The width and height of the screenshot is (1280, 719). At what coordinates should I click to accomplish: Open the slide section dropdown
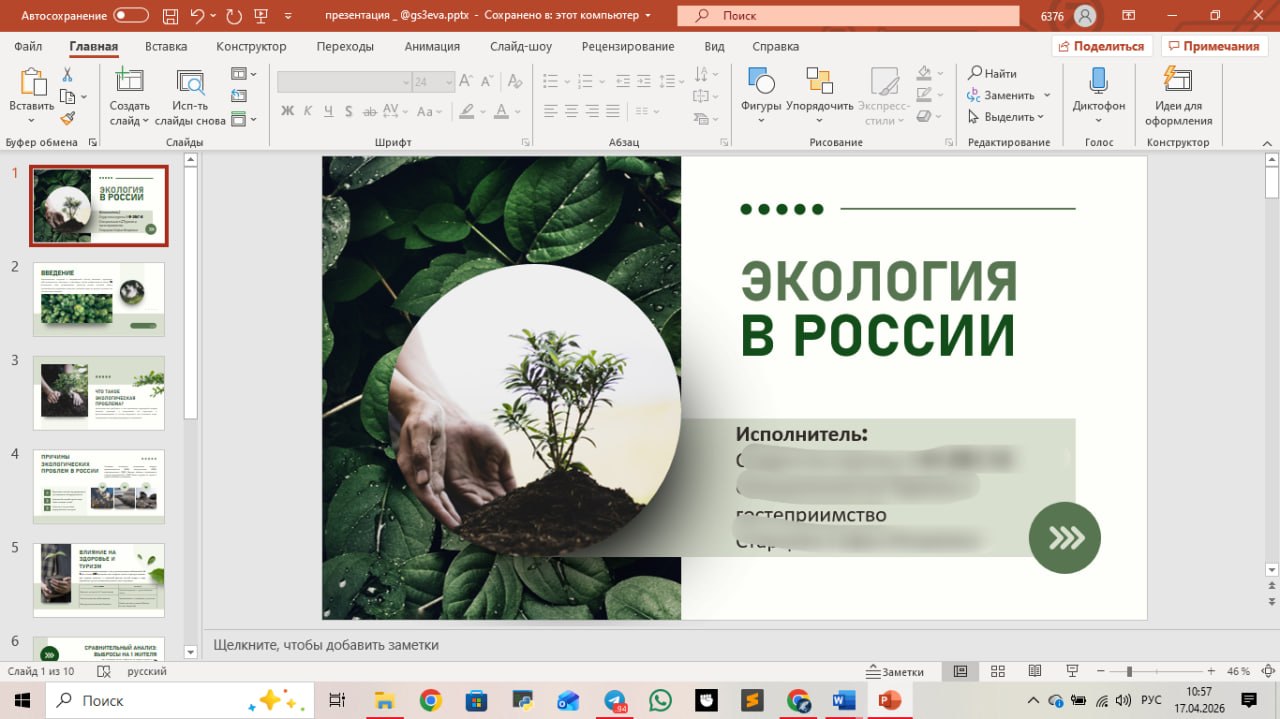(x=243, y=119)
